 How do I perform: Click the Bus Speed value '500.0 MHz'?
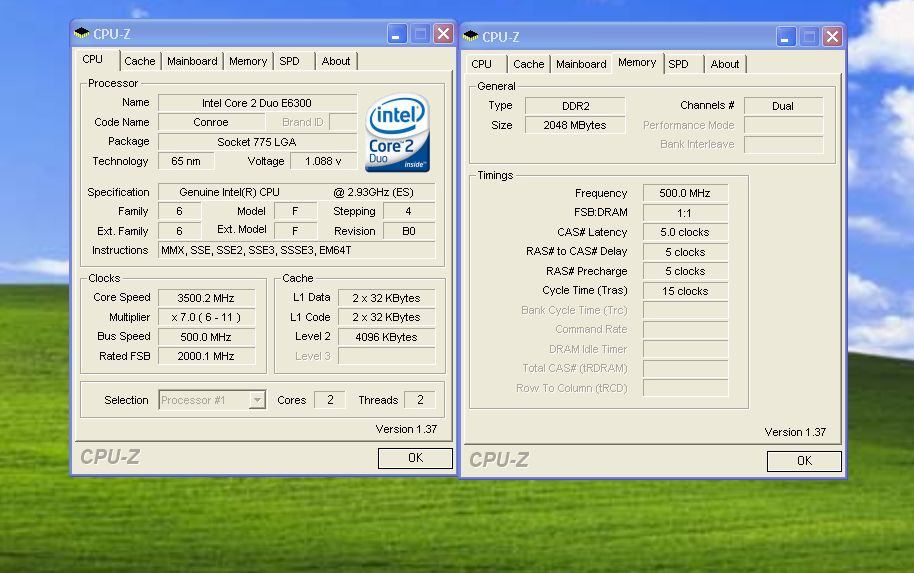coord(206,337)
